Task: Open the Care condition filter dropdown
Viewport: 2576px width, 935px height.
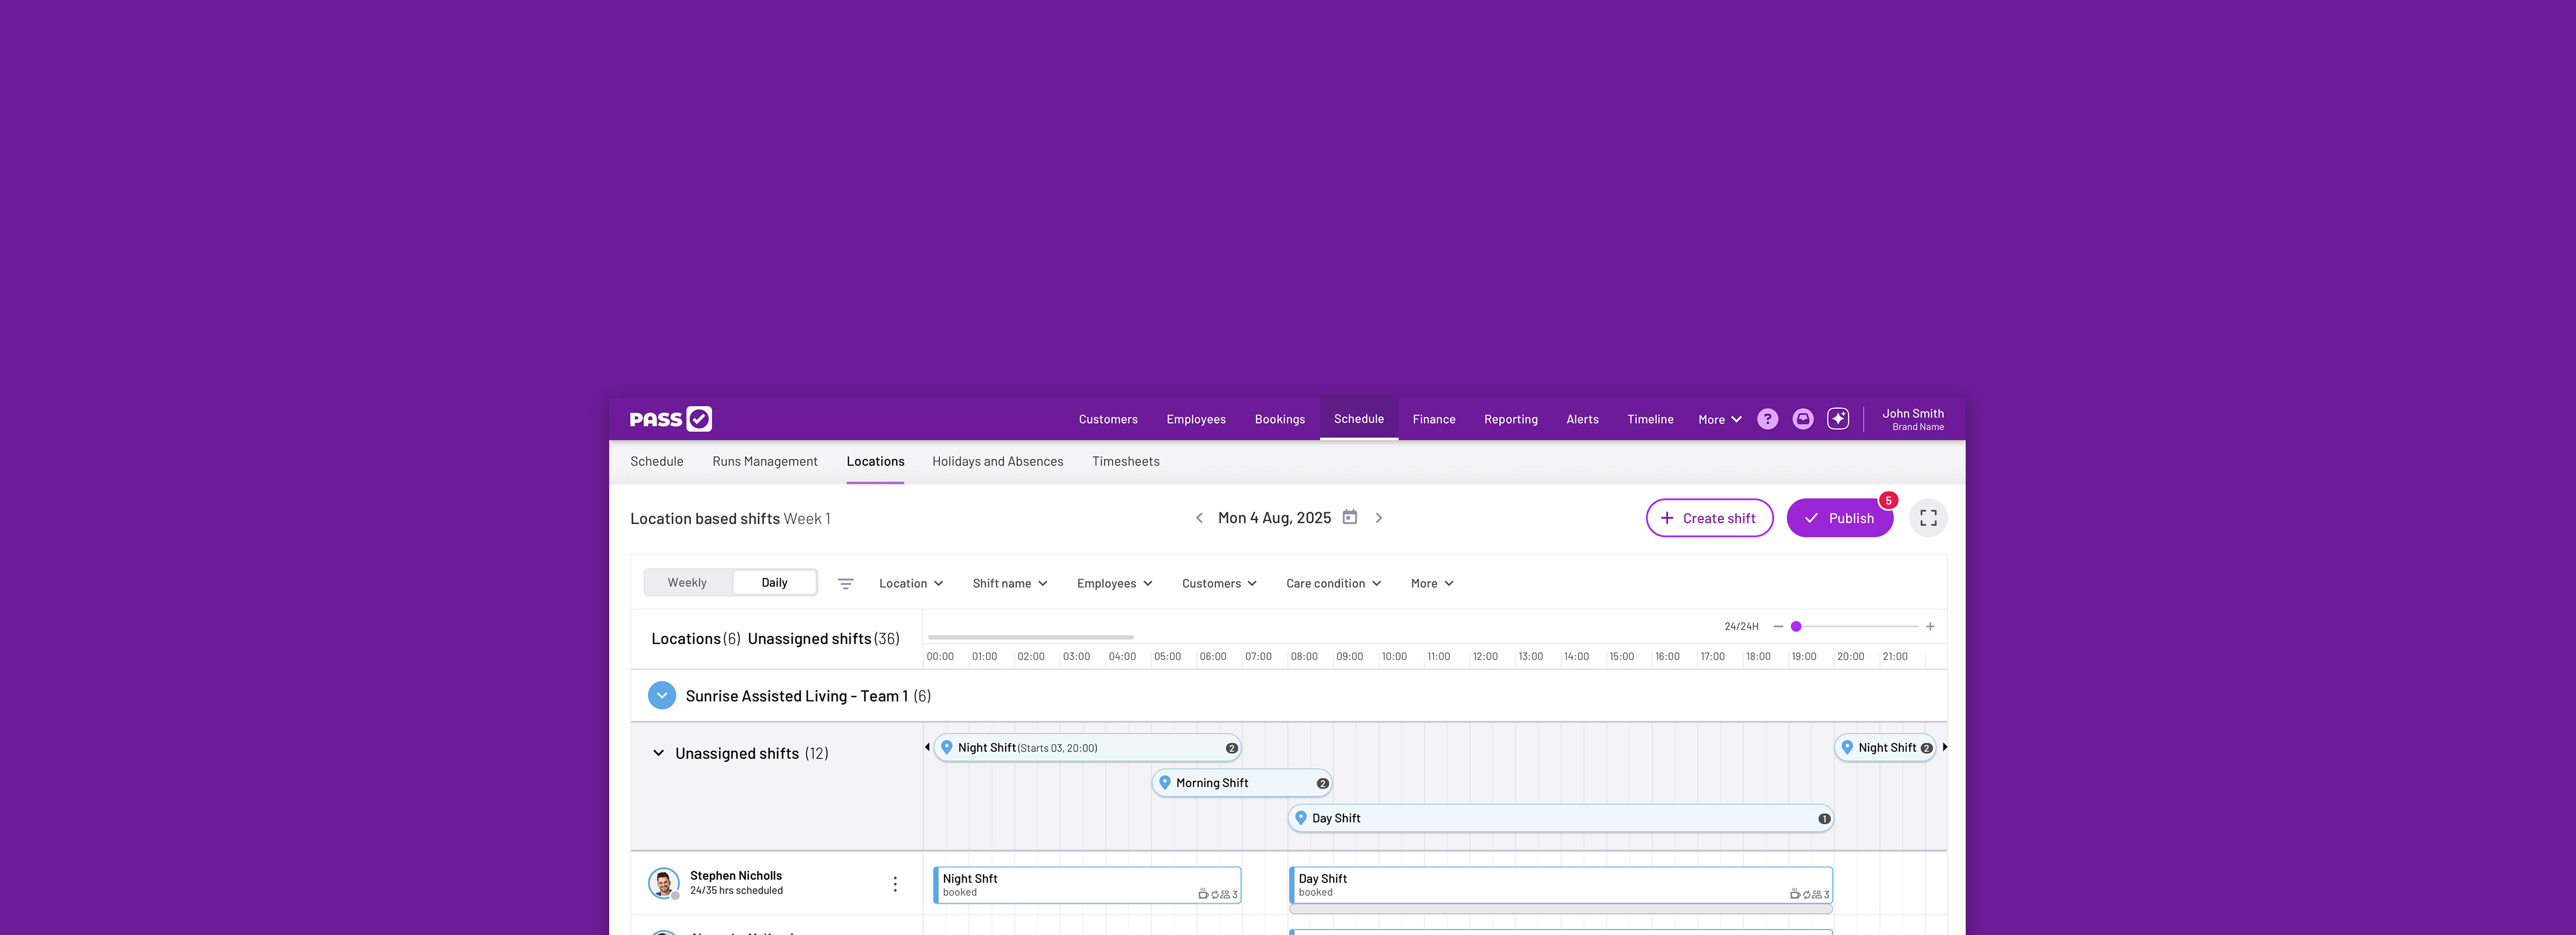Action: (1333, 584)
